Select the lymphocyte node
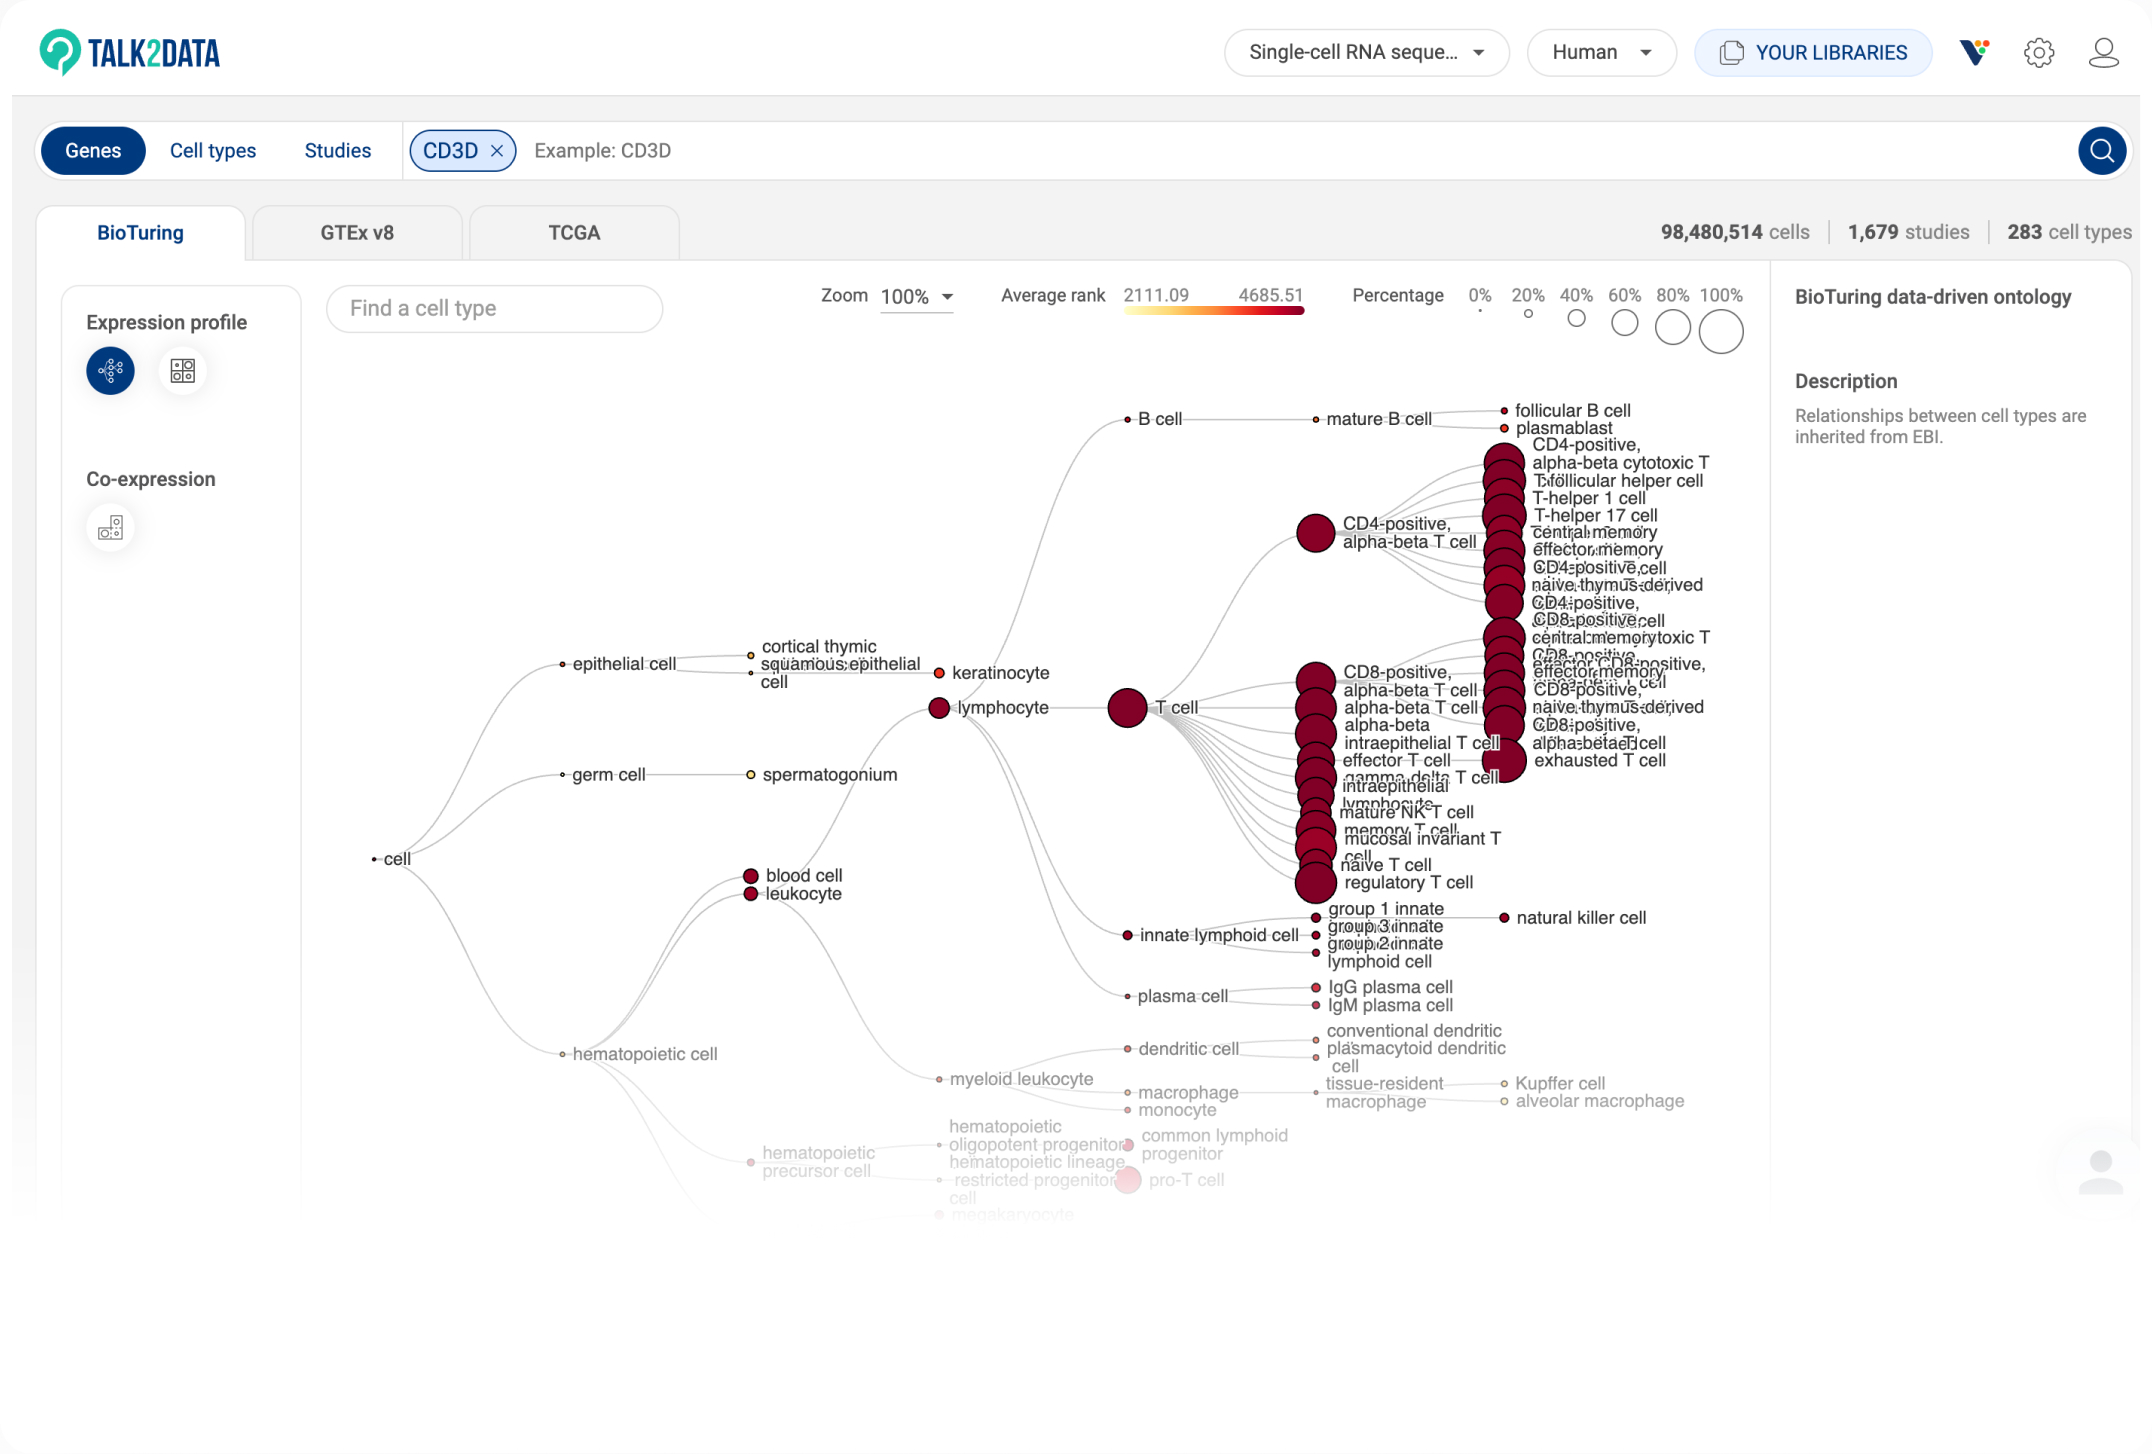This screenshot has height=1454, width=2152. 939,708
